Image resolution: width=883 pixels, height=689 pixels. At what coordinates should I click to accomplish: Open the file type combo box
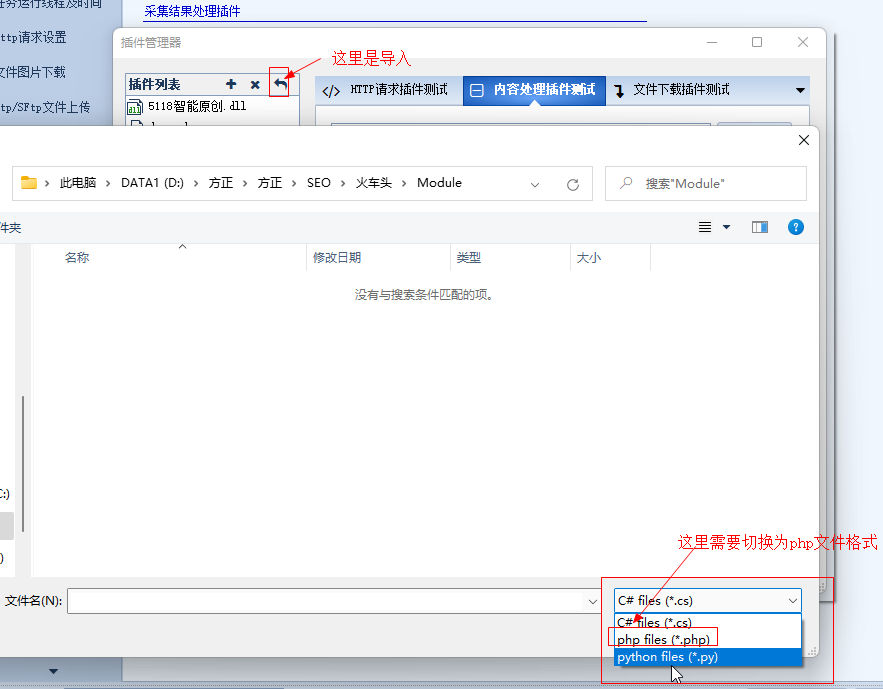(708, 601)
